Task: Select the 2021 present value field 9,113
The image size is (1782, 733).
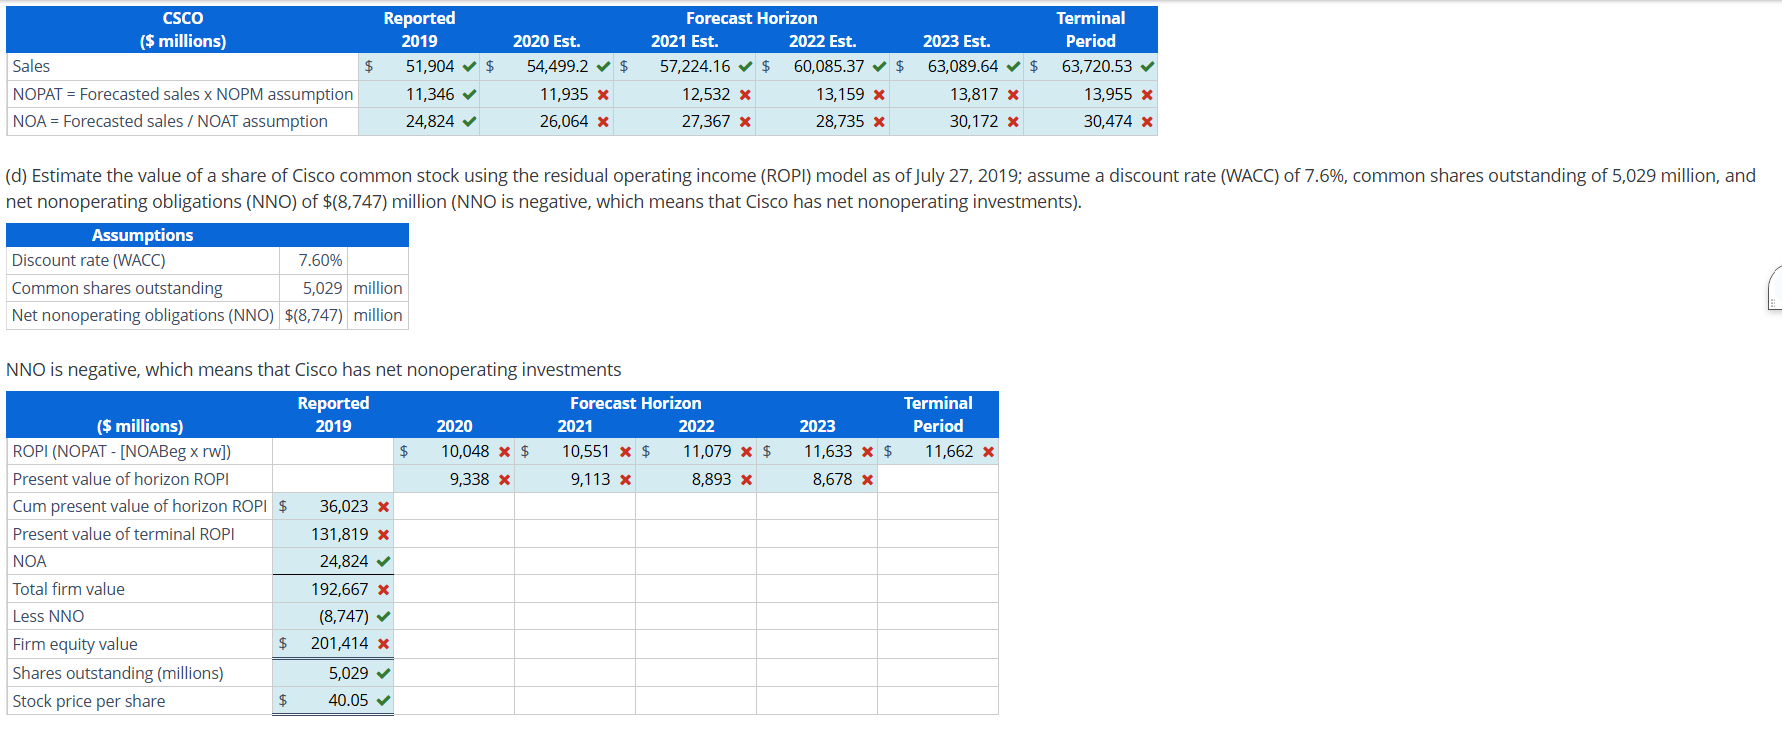Action: (x=575, y=480)
